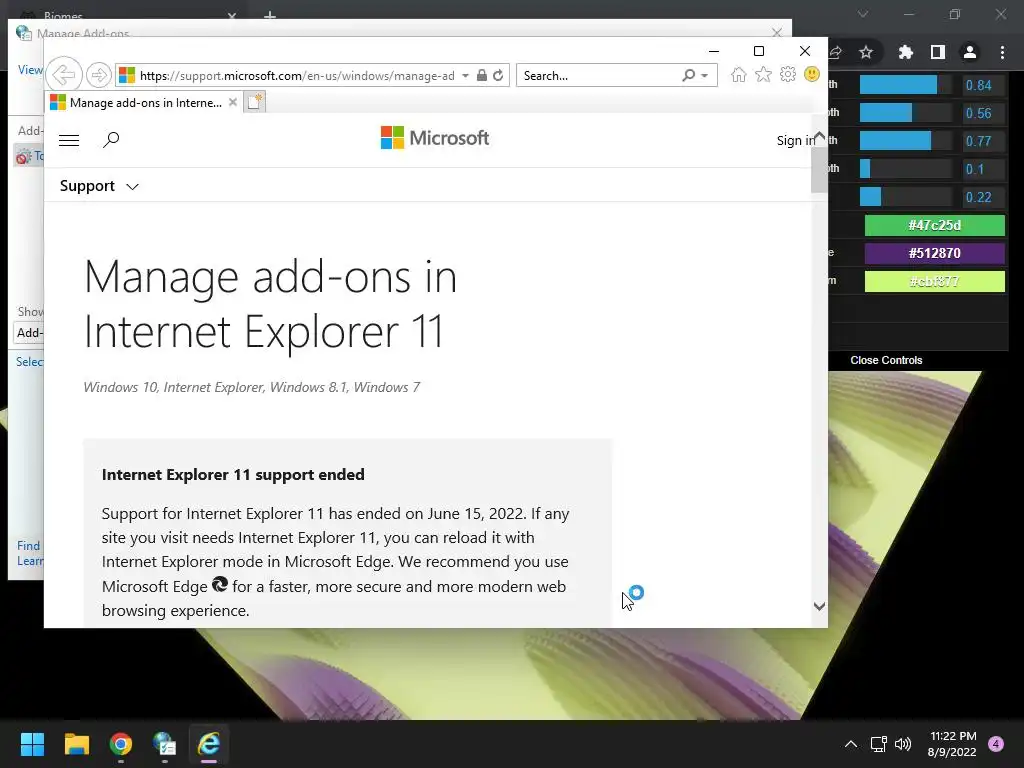
Task: Click the Chrome tab search chevron
Action: (863, 14)
